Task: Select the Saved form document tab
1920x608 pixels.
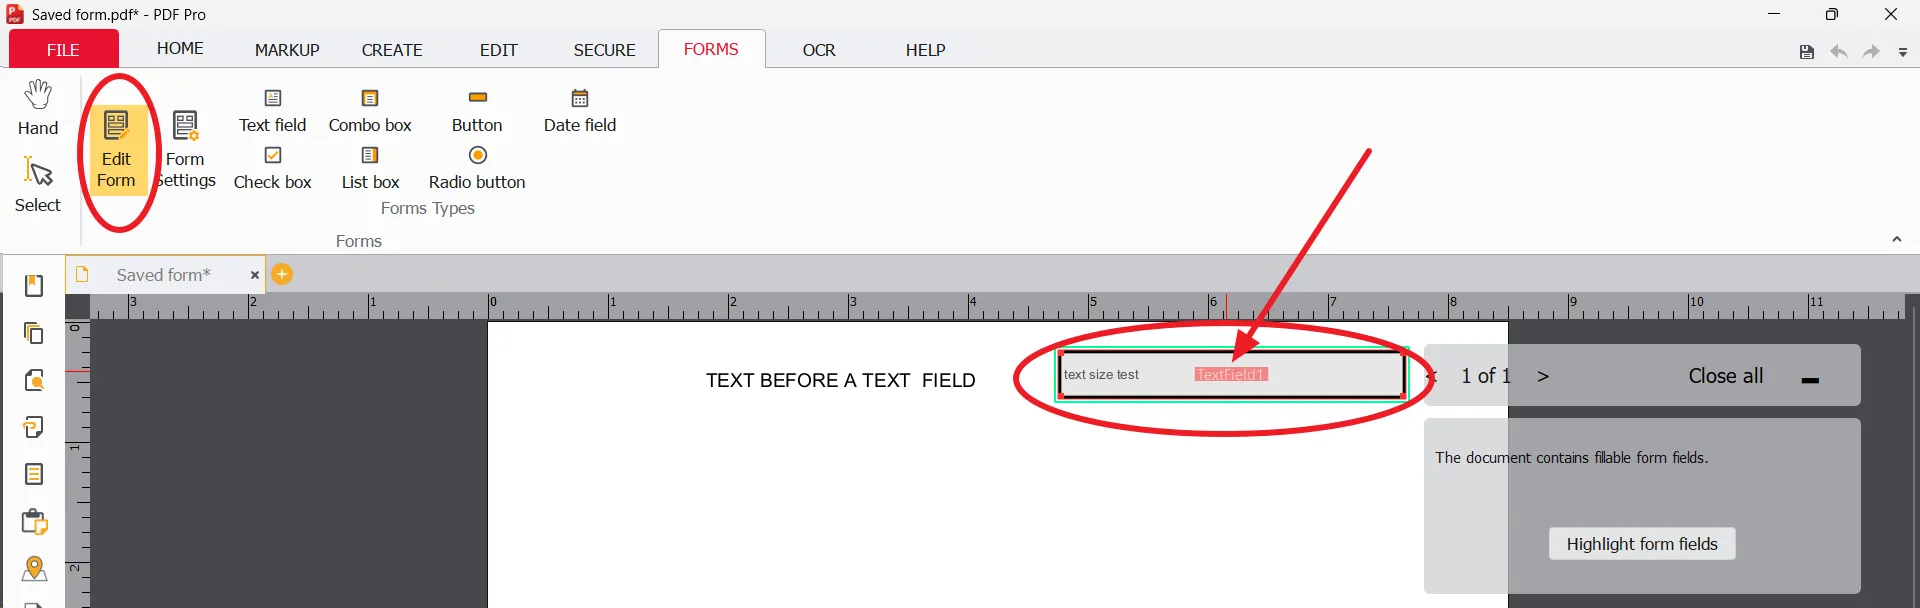Action: tap(163, 275)
